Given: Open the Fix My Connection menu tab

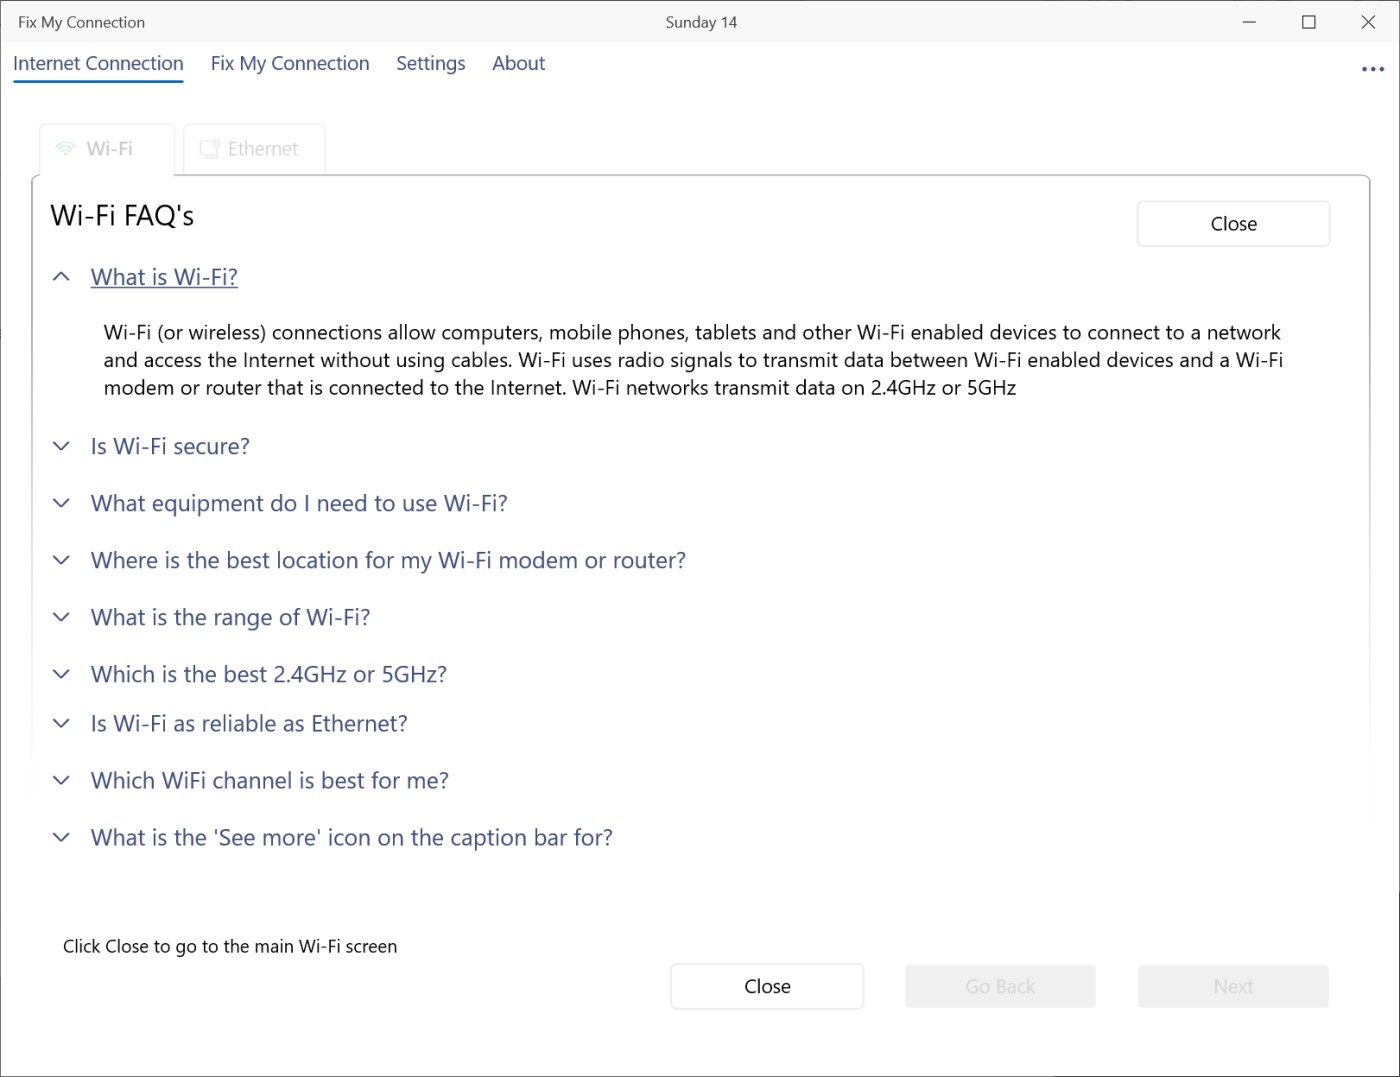Looking at the screenshot, I should pyautogui.click(x=290, y=63).
